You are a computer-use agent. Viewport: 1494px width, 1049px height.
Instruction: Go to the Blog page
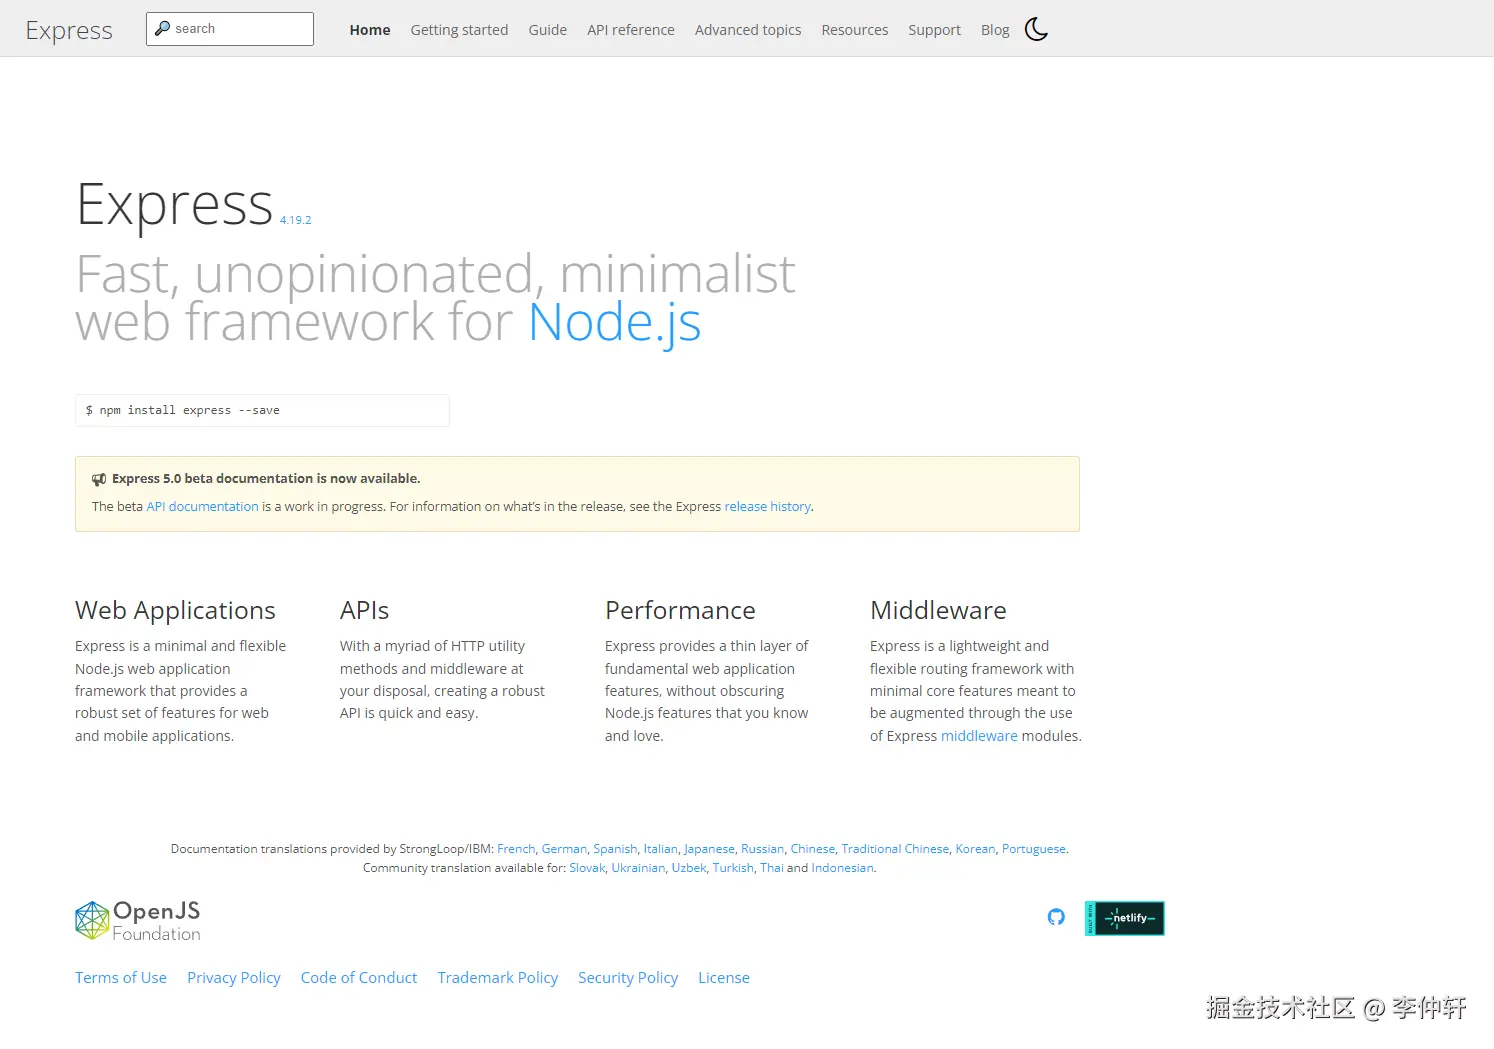click(995, 30)
